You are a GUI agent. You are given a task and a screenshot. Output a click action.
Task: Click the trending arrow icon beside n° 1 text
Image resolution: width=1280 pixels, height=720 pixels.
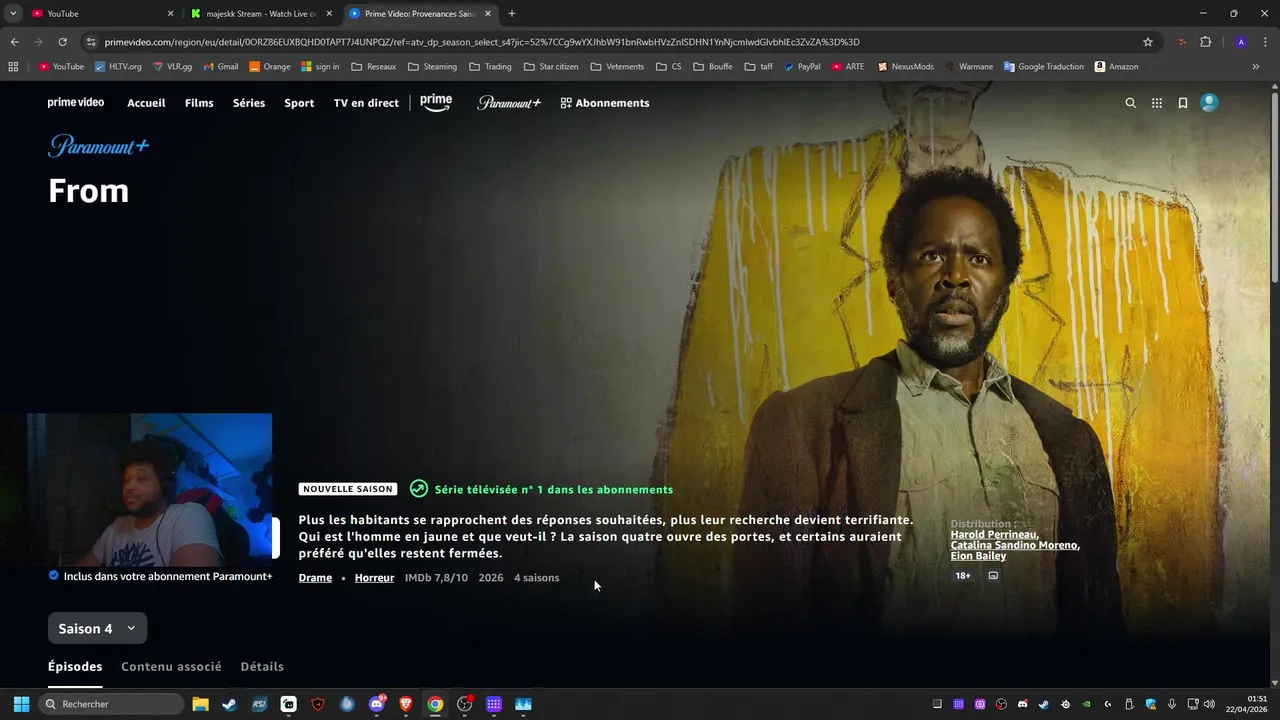click(419, 489)
